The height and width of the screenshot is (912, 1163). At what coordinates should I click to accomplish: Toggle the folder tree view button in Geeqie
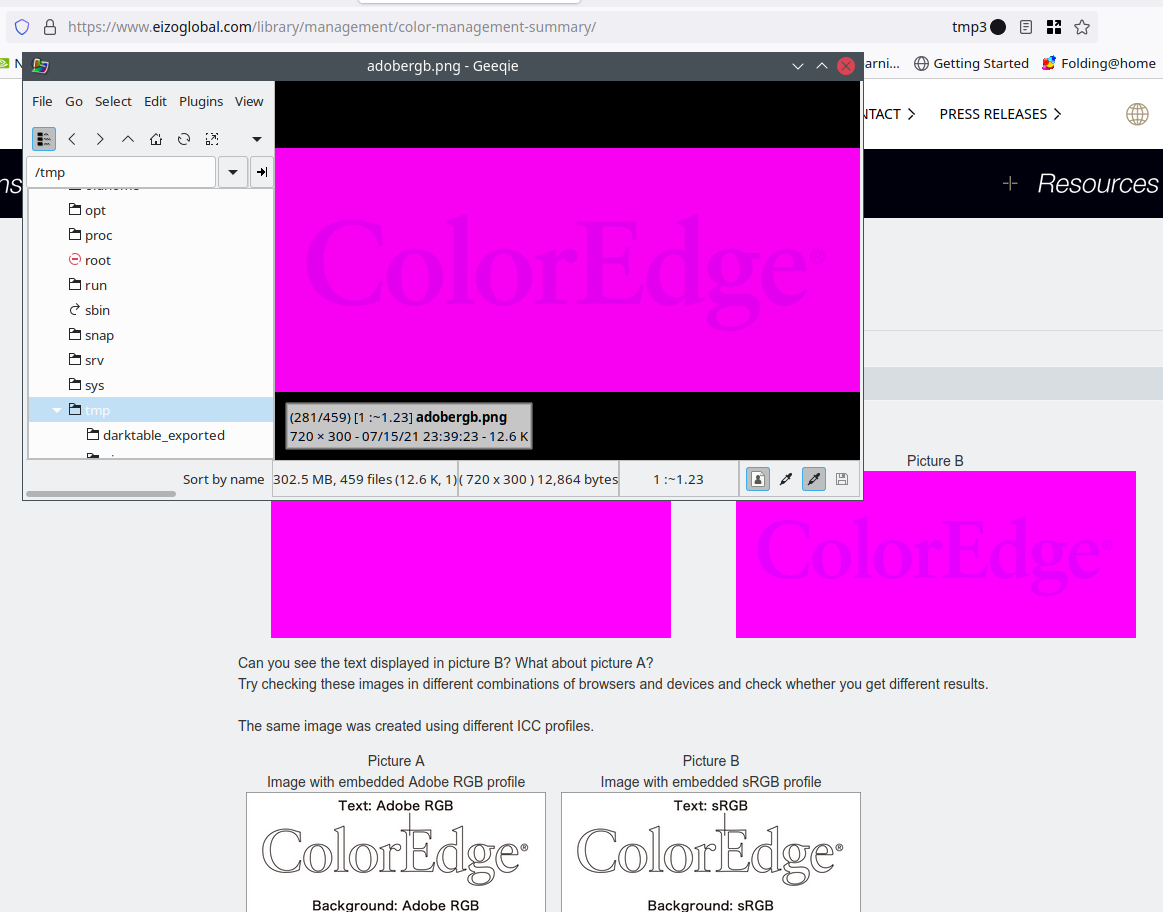(44, 139)
